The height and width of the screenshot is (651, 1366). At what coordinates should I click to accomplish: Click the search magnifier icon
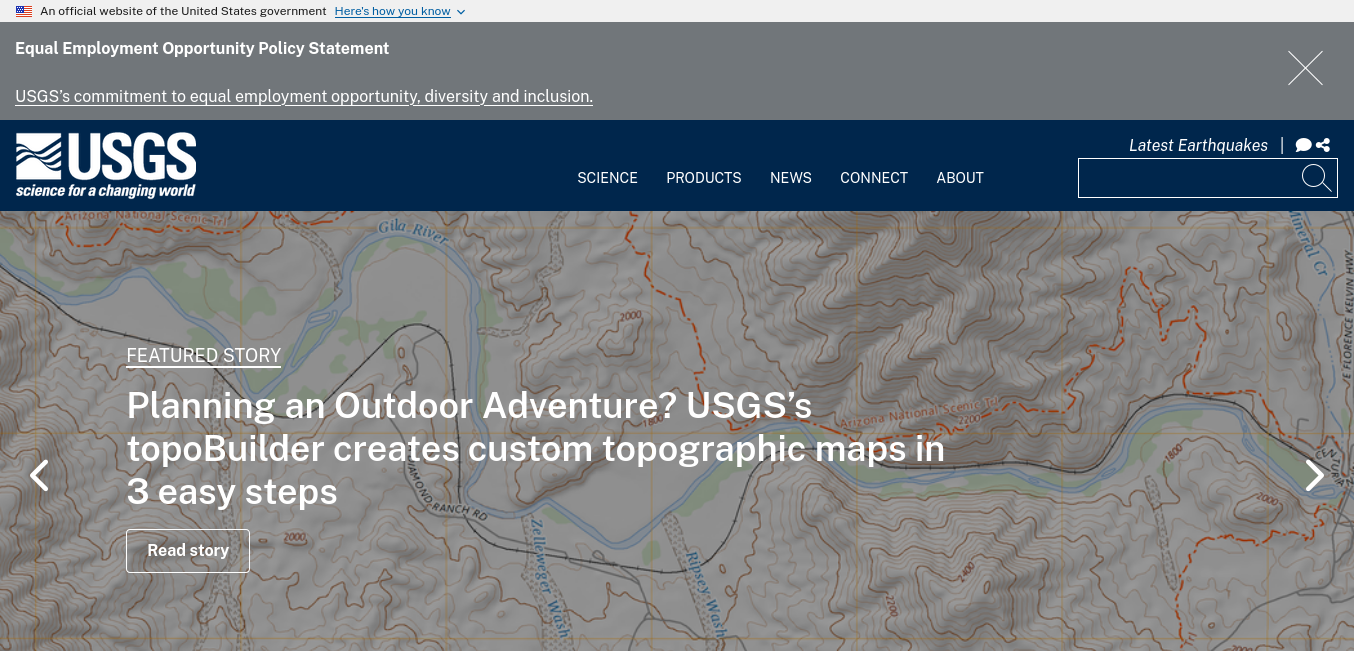pyautogui.click(x=1316, y=178)
